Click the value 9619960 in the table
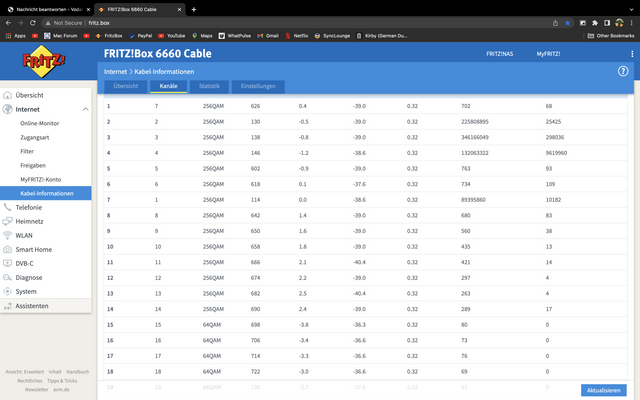Screen dimensions: 640x400 coord(556,153)
